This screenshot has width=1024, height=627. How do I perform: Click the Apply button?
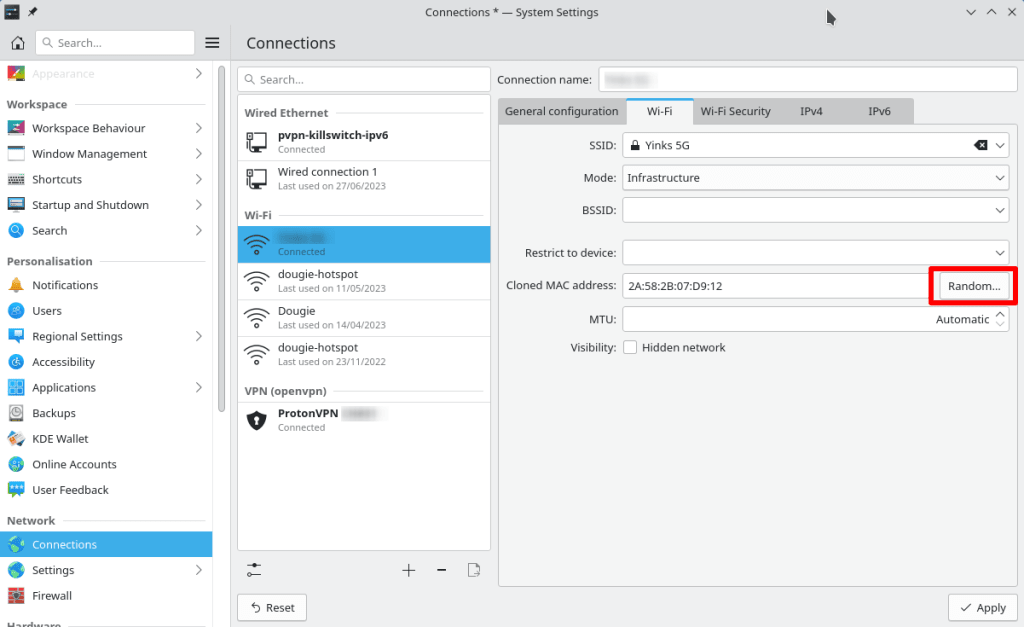point(983,607)
